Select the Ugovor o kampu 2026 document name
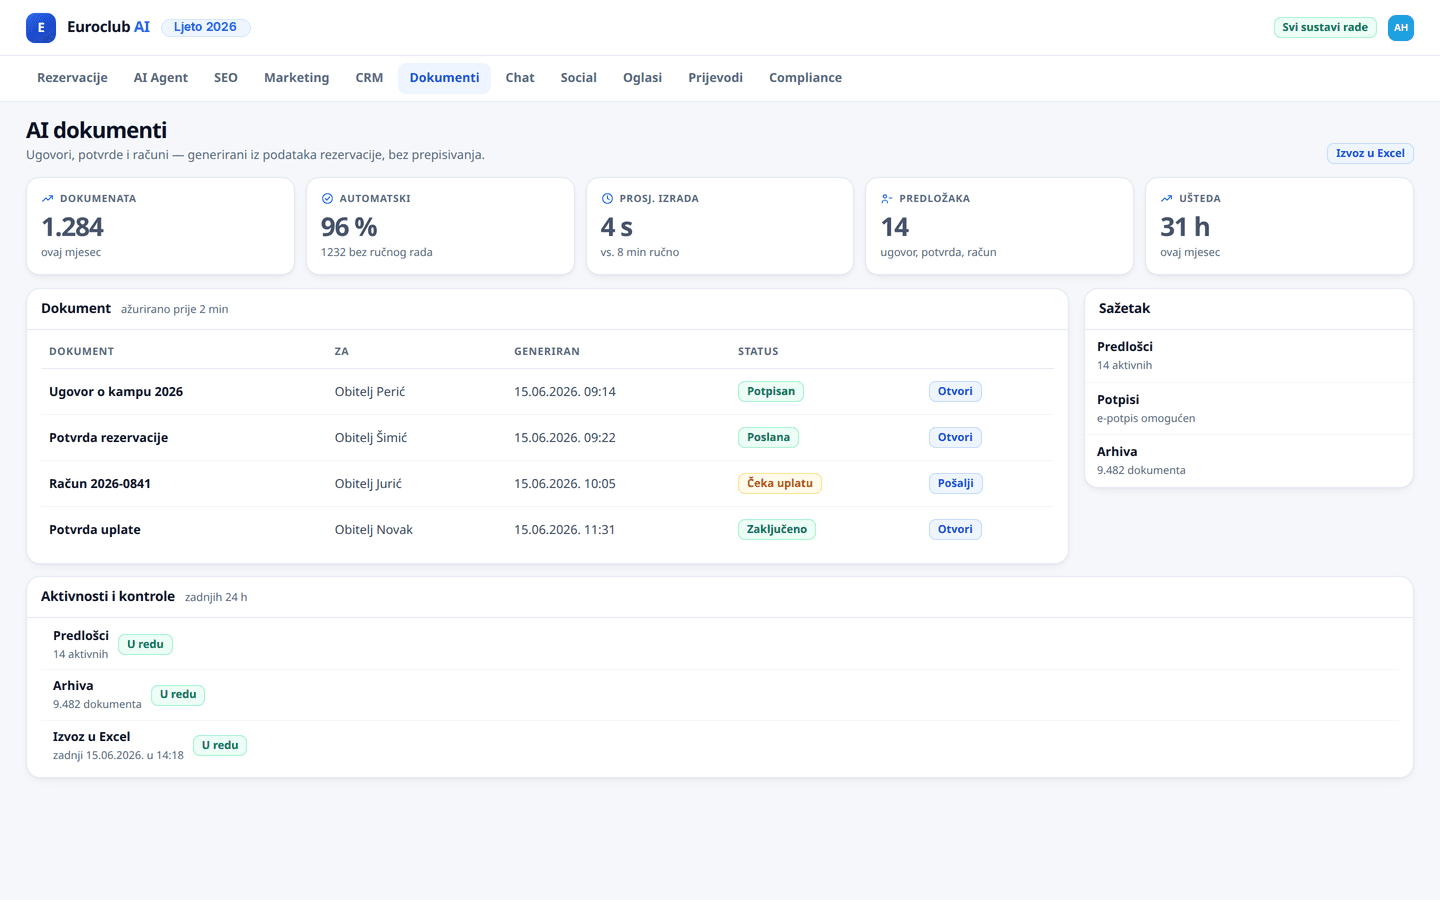This screenshot has width=1440, height=900. (116, 392)
